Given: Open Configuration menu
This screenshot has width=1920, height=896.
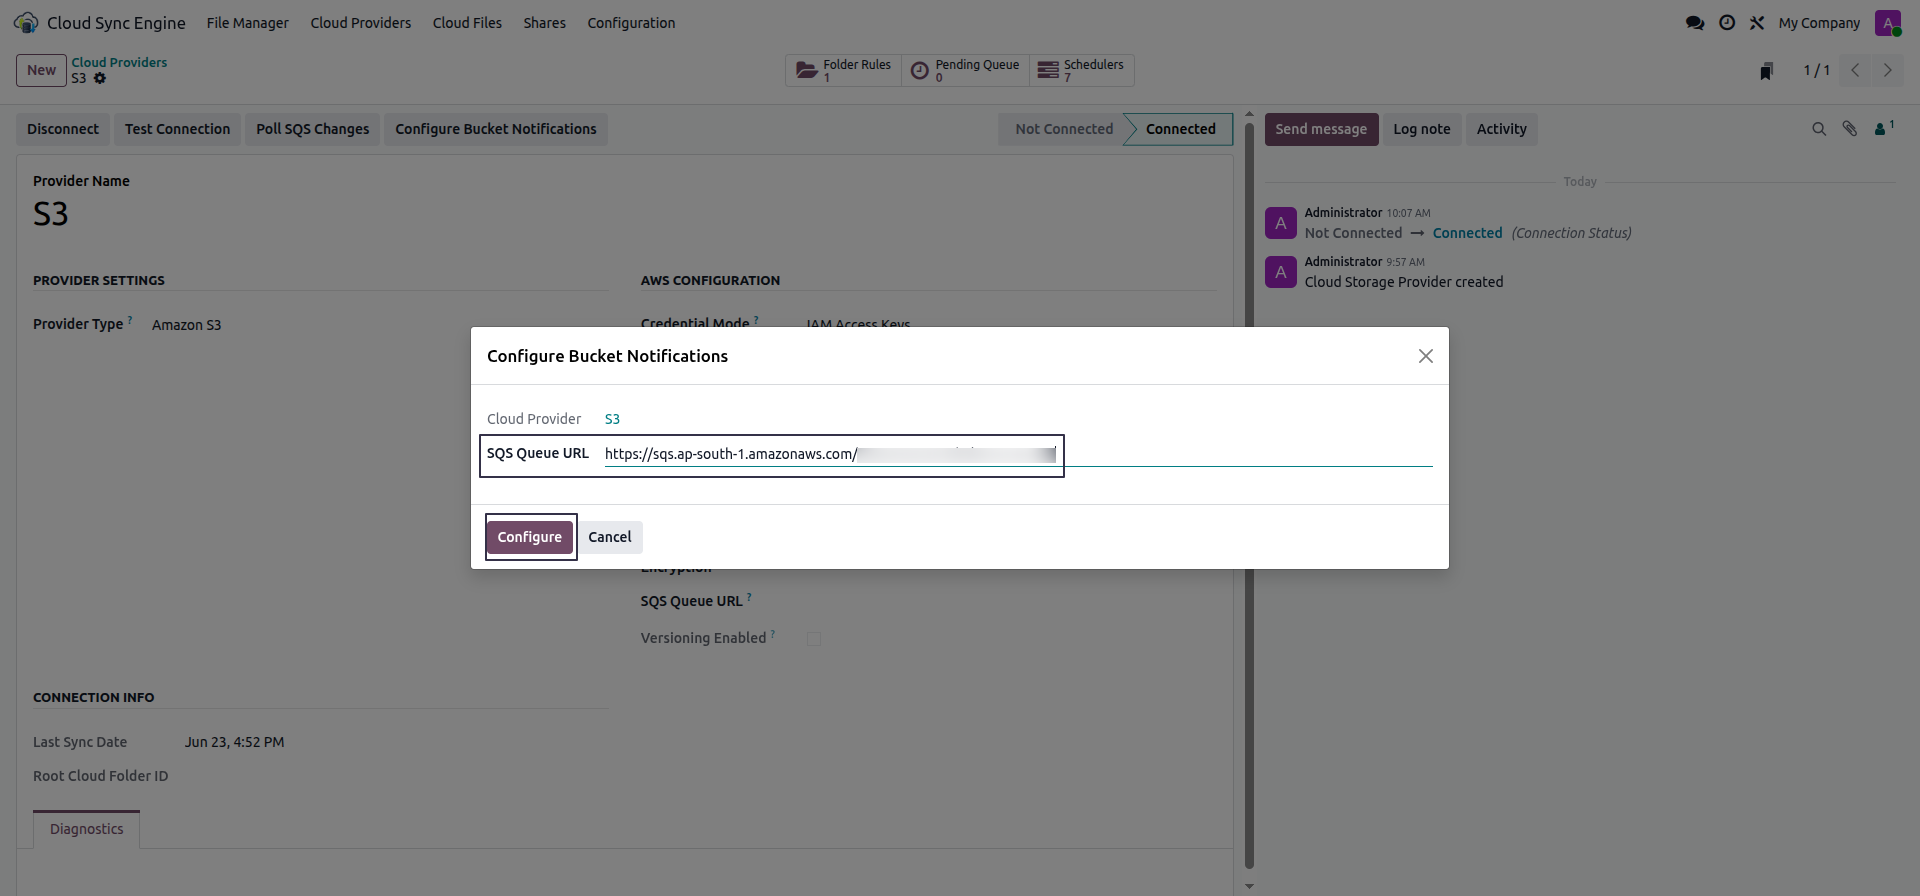Looking at the screenshot, I should point(631,22).
